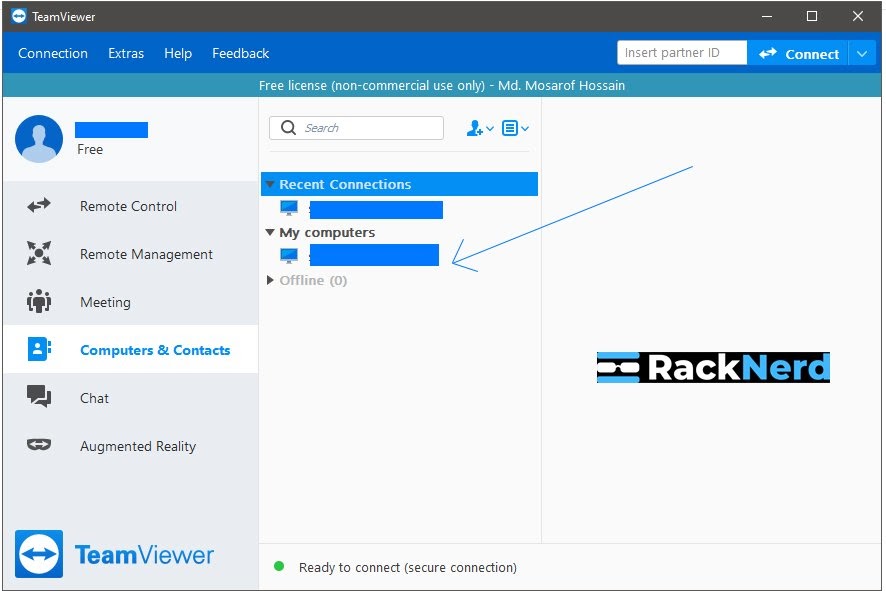Click the user profile avatar
Screen dimensions: 886x591
(x=39, y=139)
